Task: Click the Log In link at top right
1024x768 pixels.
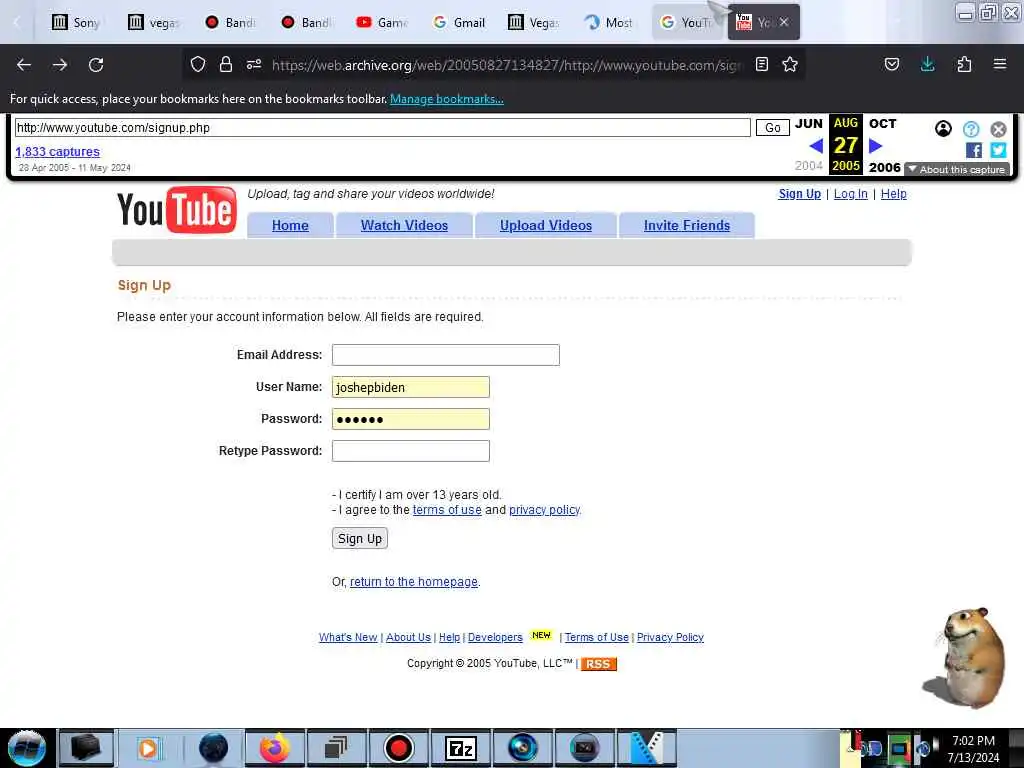Action: coord(850,194)
